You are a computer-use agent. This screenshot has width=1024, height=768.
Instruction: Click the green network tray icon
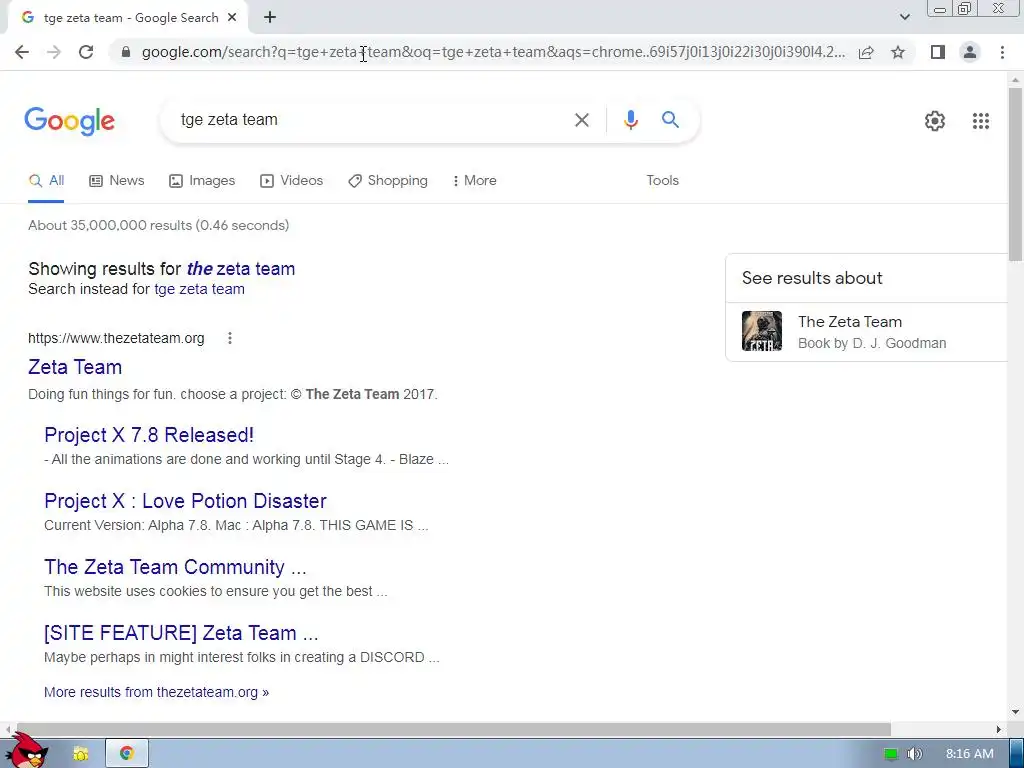890,754
